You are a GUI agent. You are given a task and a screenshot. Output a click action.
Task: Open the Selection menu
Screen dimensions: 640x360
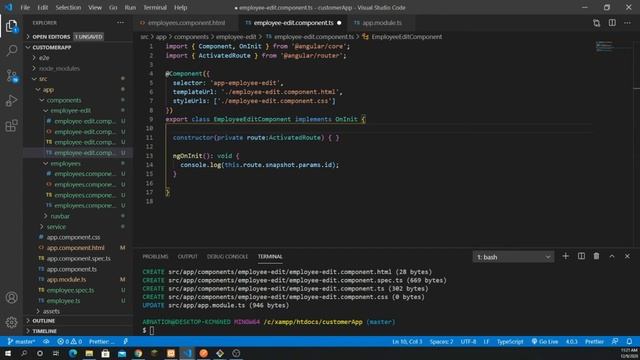coord(68,7)
